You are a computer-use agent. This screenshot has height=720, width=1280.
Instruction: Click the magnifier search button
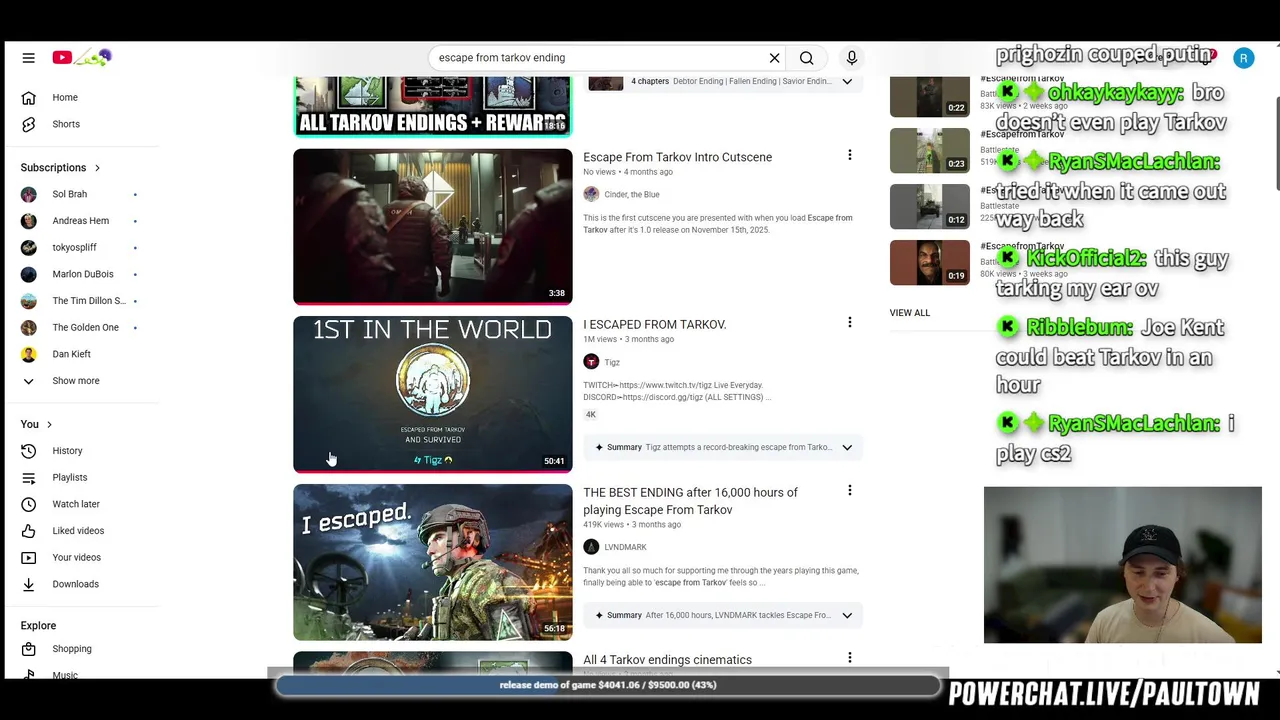806,58
